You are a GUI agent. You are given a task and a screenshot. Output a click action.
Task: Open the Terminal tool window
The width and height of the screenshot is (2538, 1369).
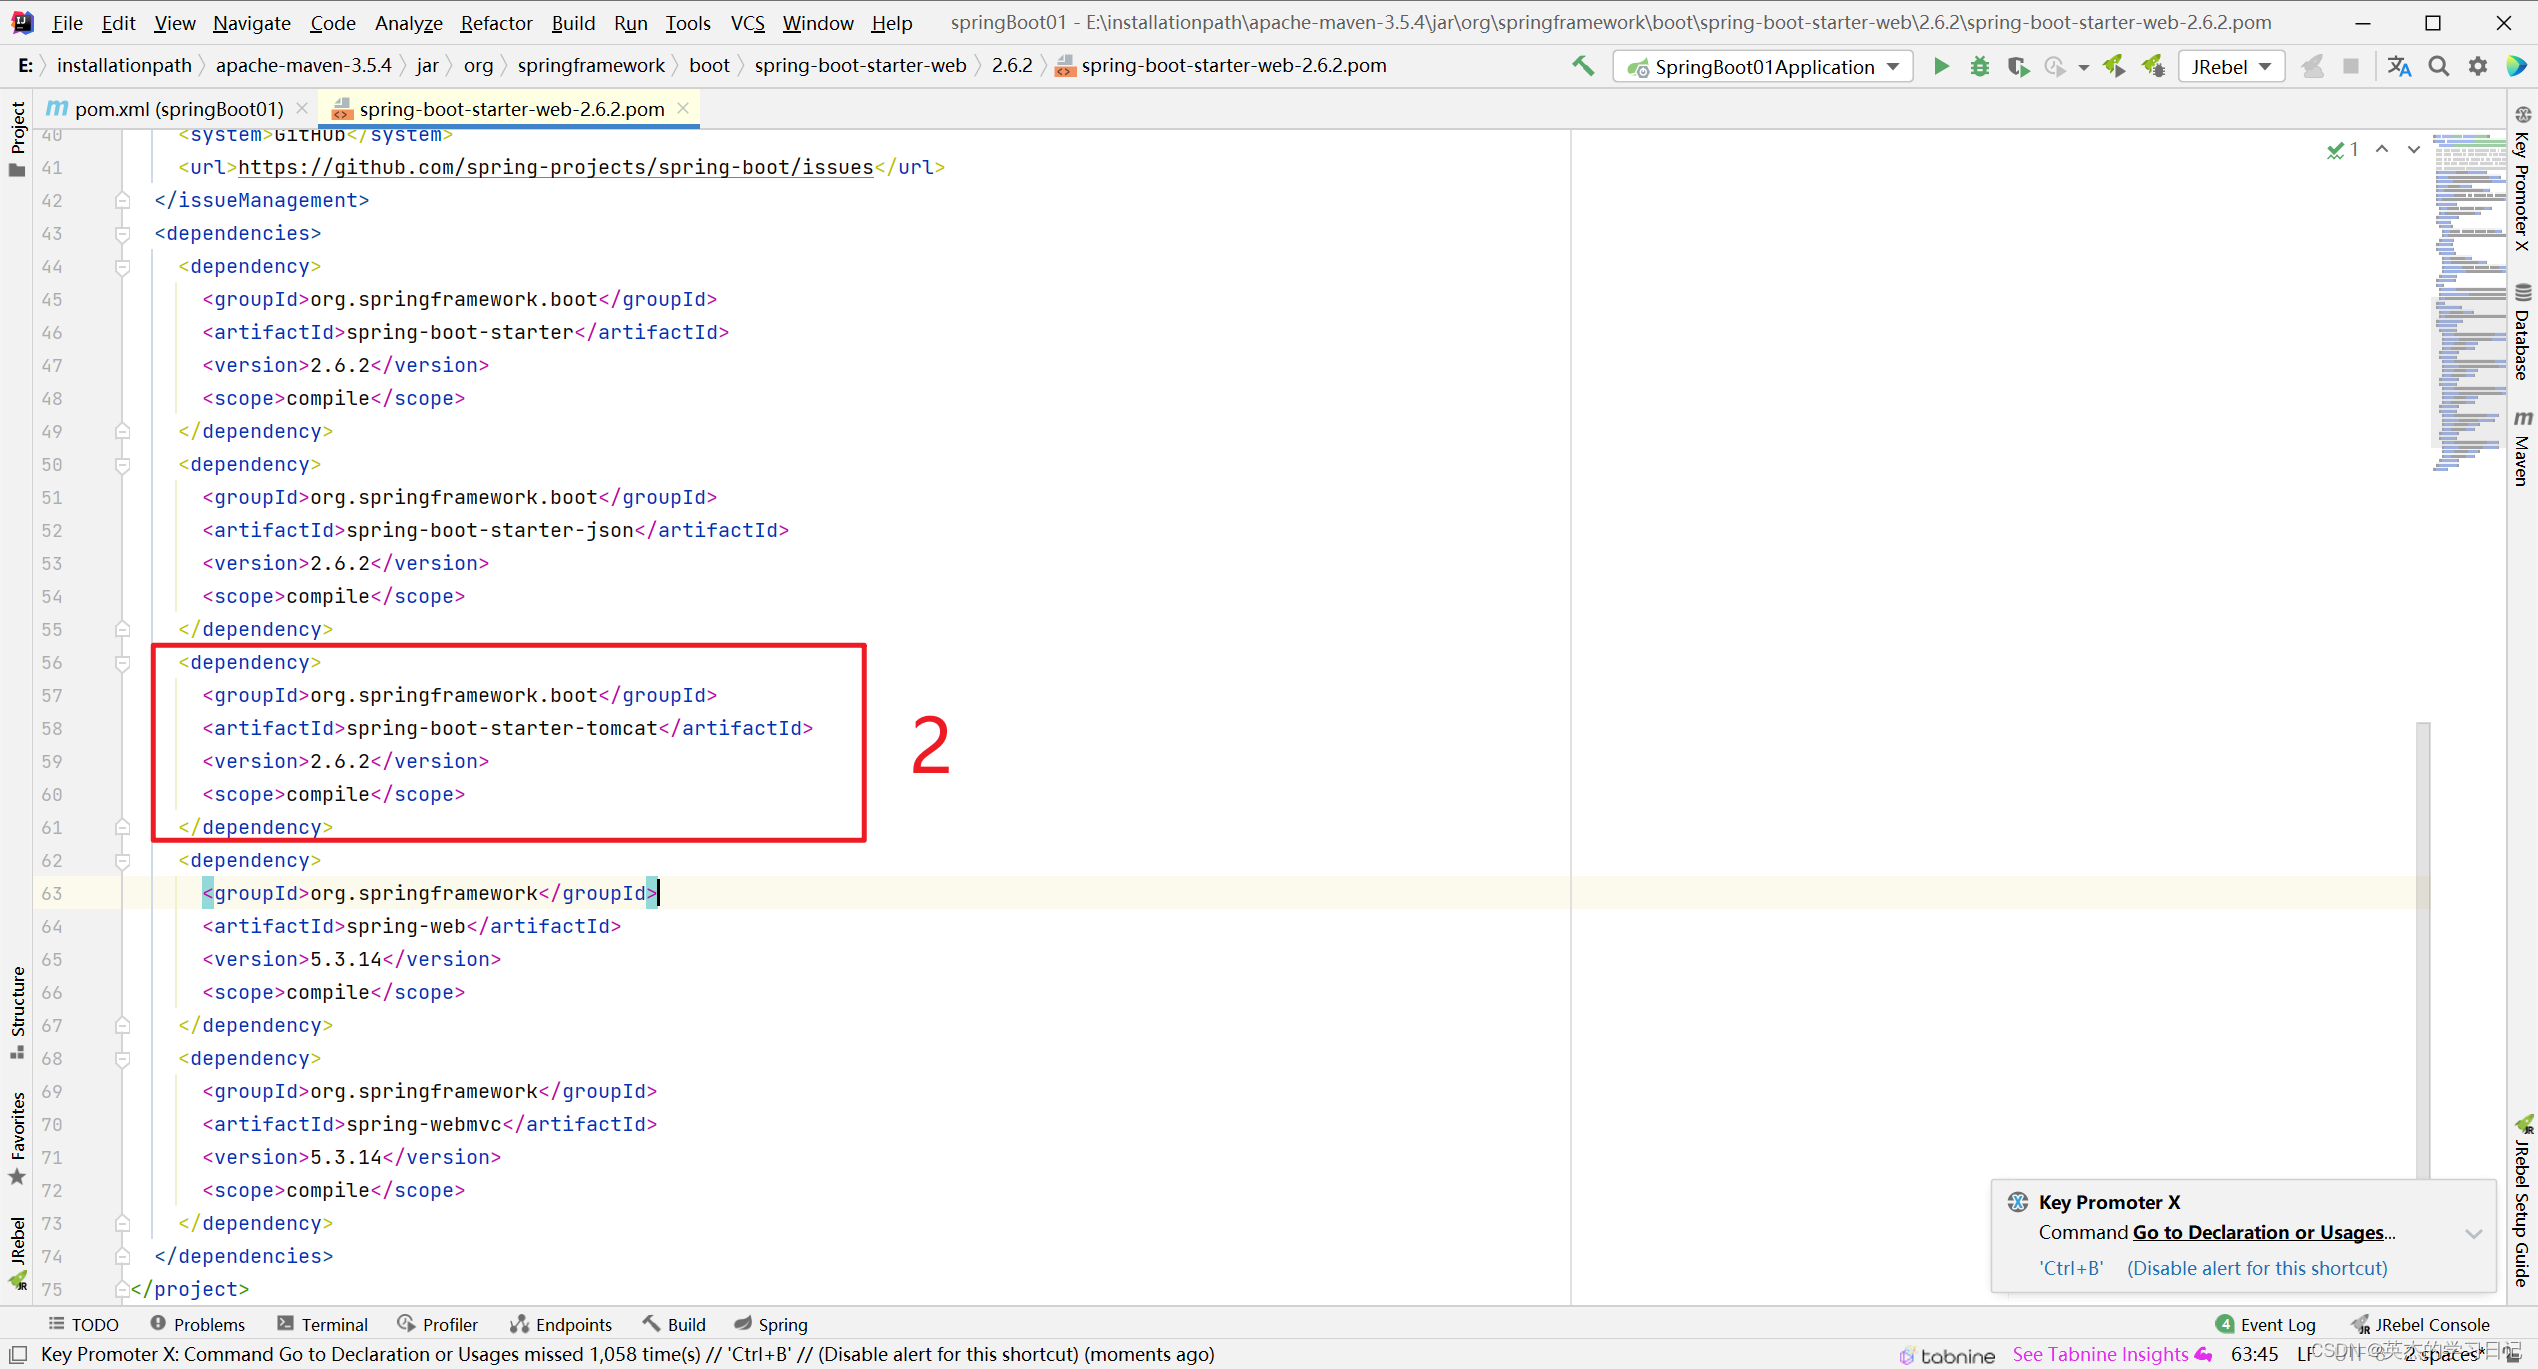pyautogui.click(x=334, y=1323)
